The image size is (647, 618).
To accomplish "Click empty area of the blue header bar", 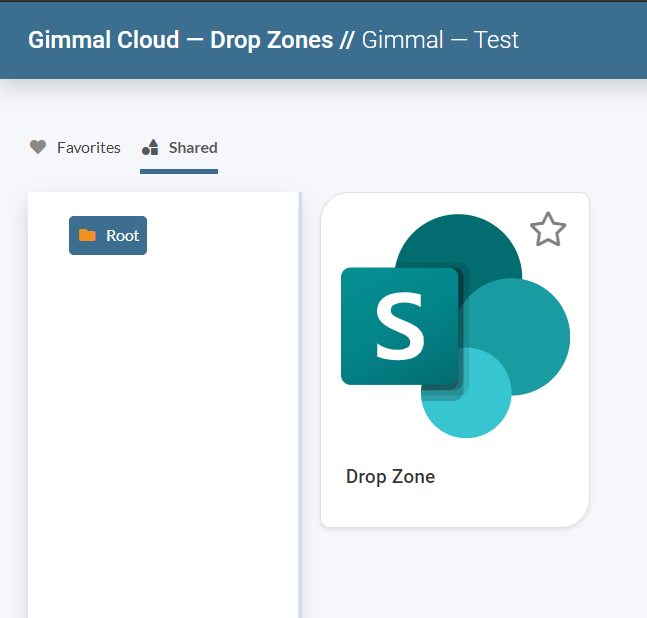I will tap(590, 40).
